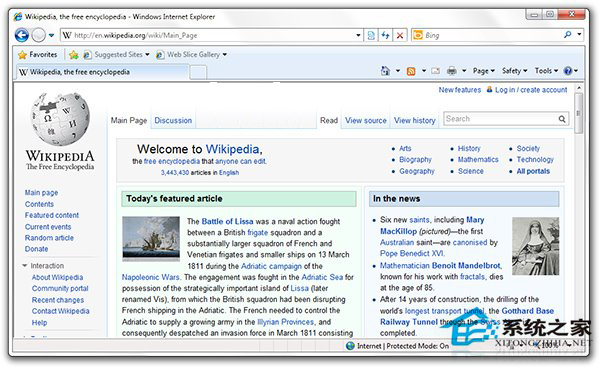Open the Help toolbar dropdown arrow
Viewport: 600px width, 367px height.
576,71
